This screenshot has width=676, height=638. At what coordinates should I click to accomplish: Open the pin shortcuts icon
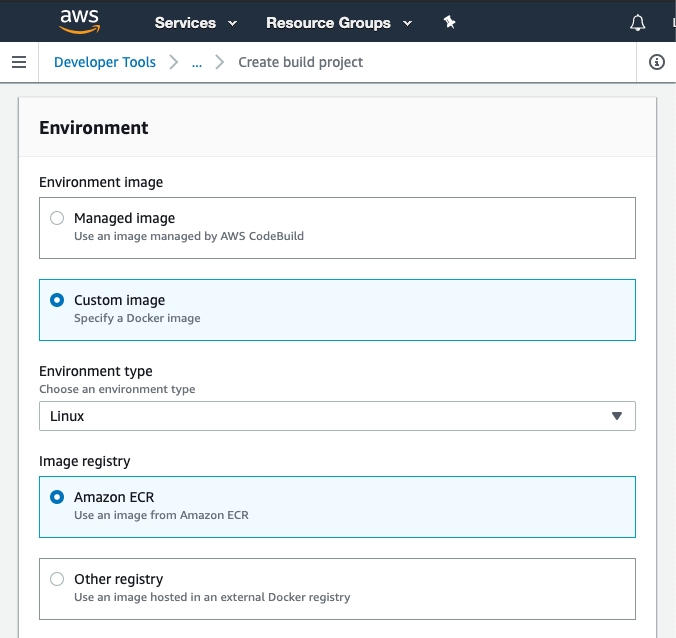tap(449, 22)
